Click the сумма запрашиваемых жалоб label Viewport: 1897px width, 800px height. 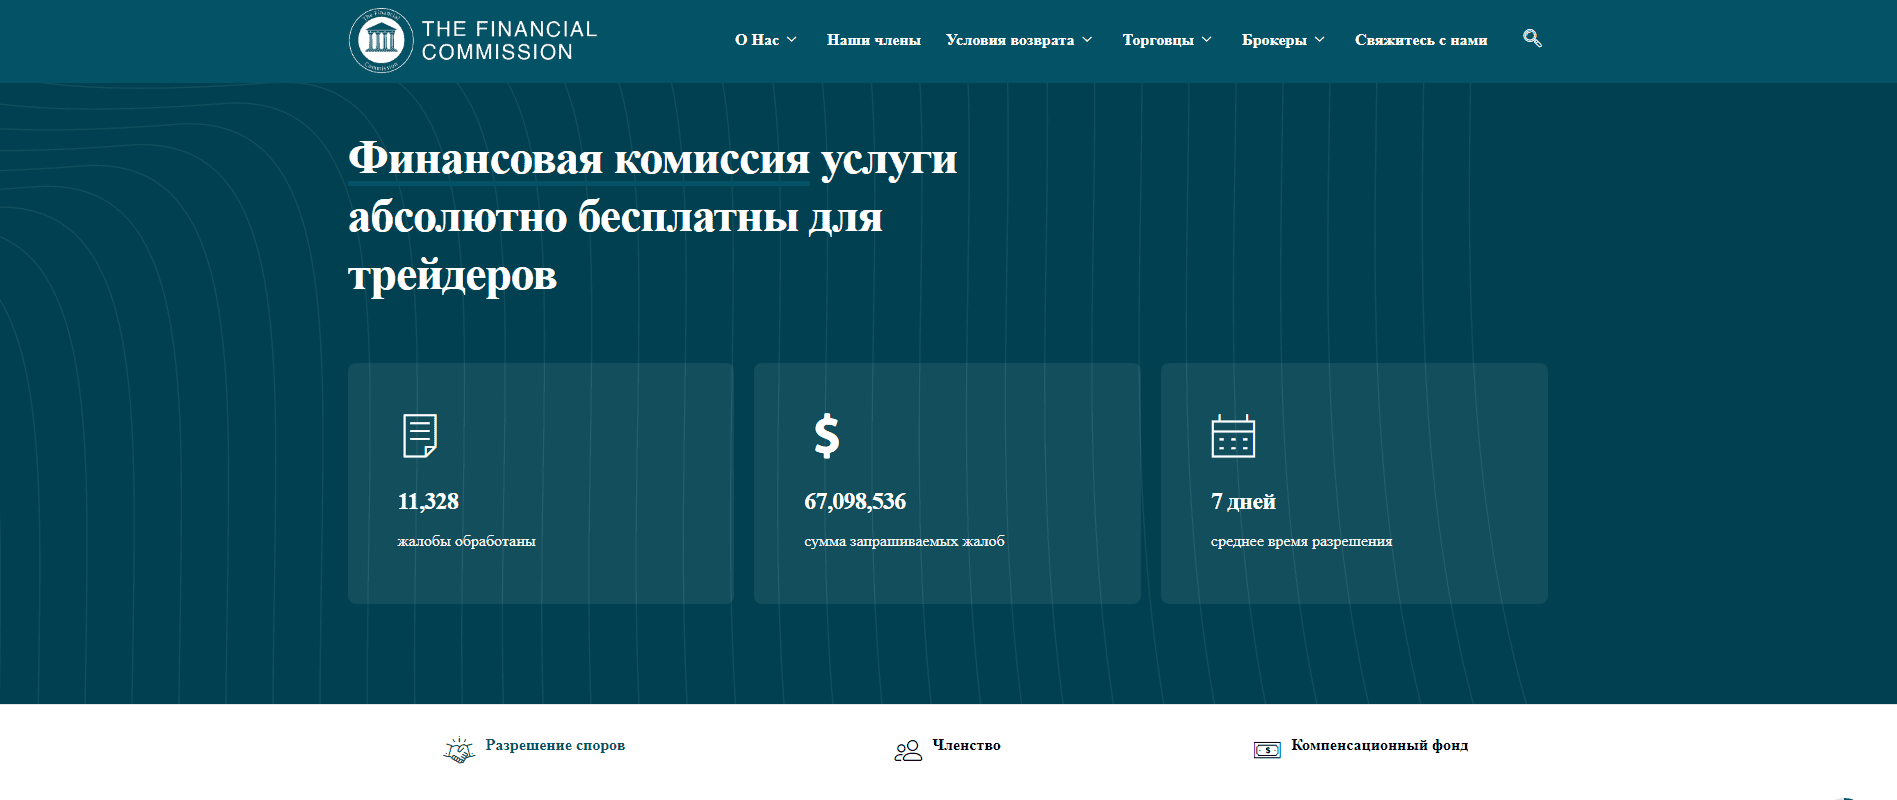[904, 541]
